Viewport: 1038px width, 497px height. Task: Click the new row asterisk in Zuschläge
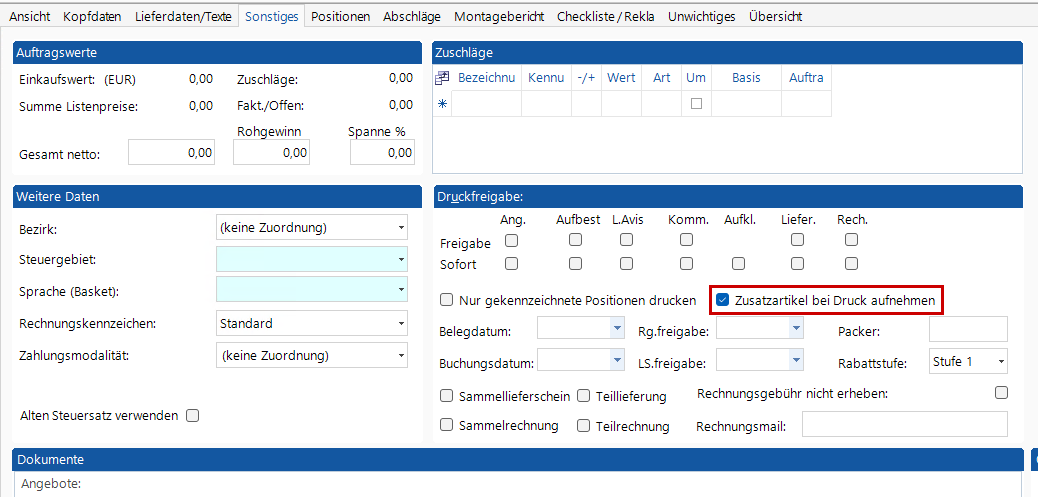442,103
